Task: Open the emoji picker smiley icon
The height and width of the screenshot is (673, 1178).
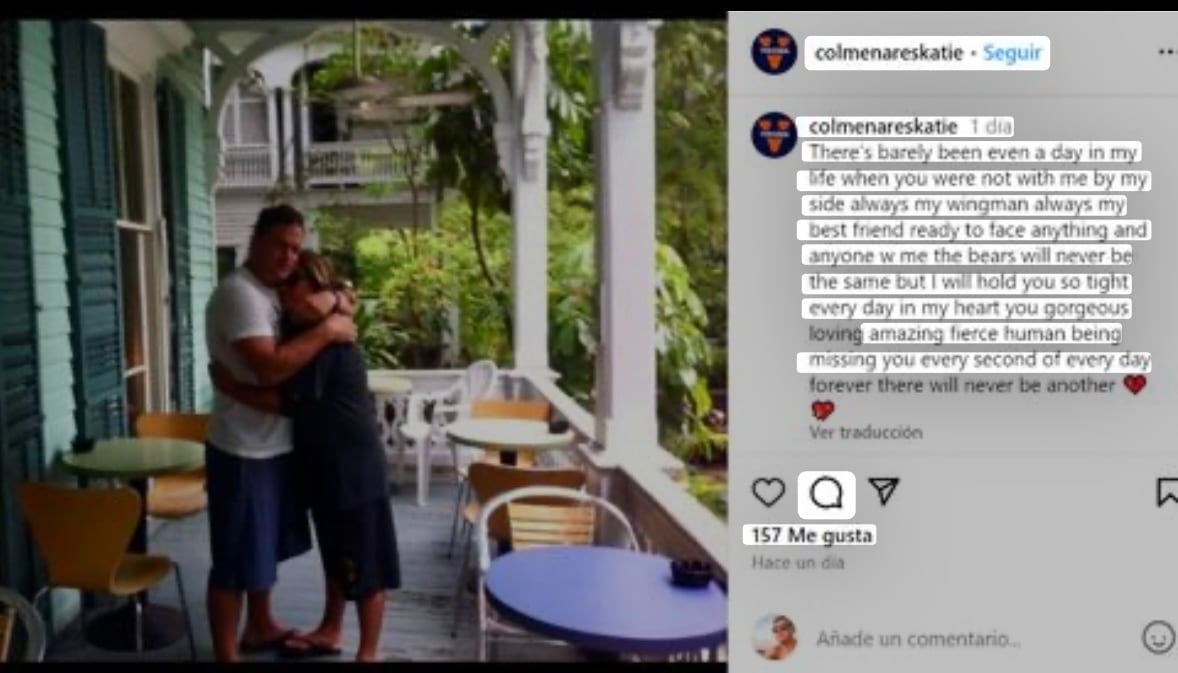Action: click(x=1158, y=638)
